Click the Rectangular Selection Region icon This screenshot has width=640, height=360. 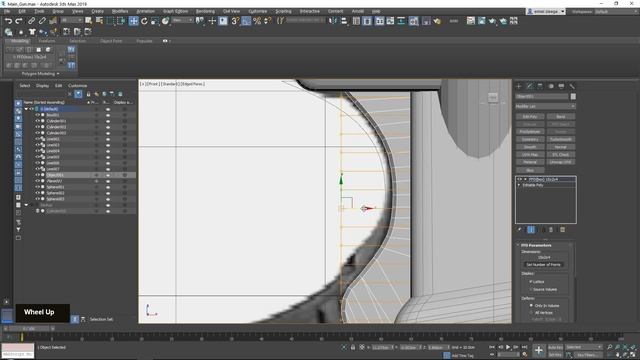click(110, 21)
